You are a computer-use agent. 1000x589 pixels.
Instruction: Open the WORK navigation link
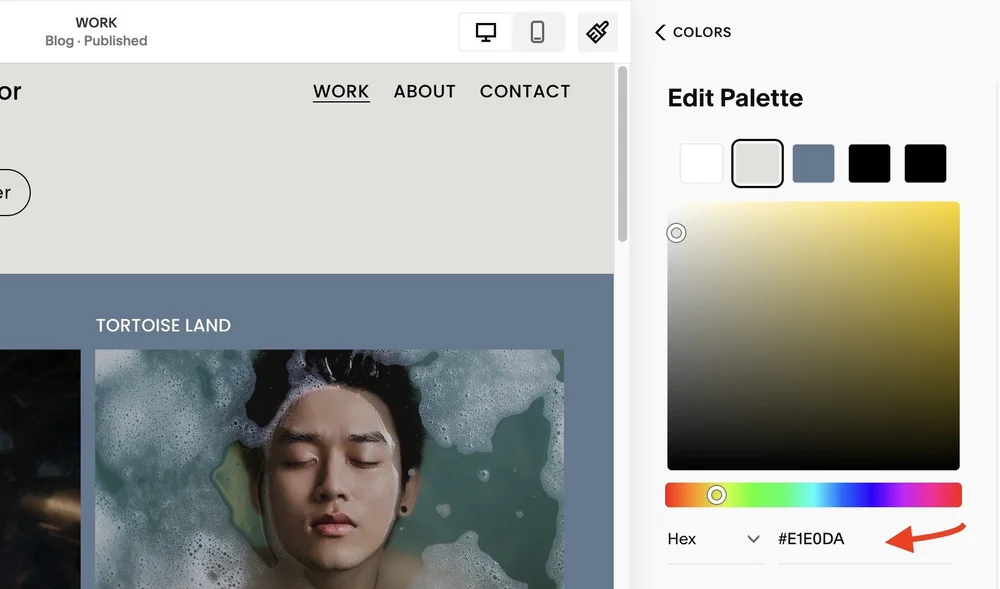pos(341,92)
